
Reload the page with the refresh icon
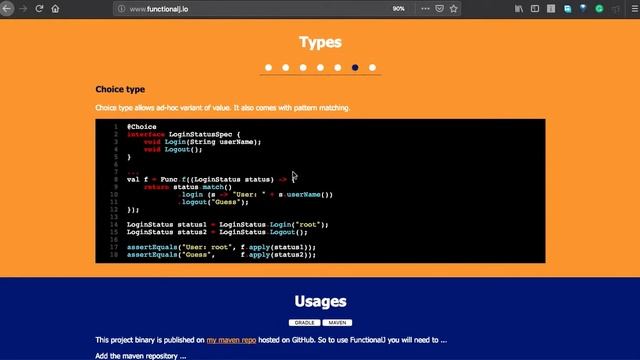[39, 9]
